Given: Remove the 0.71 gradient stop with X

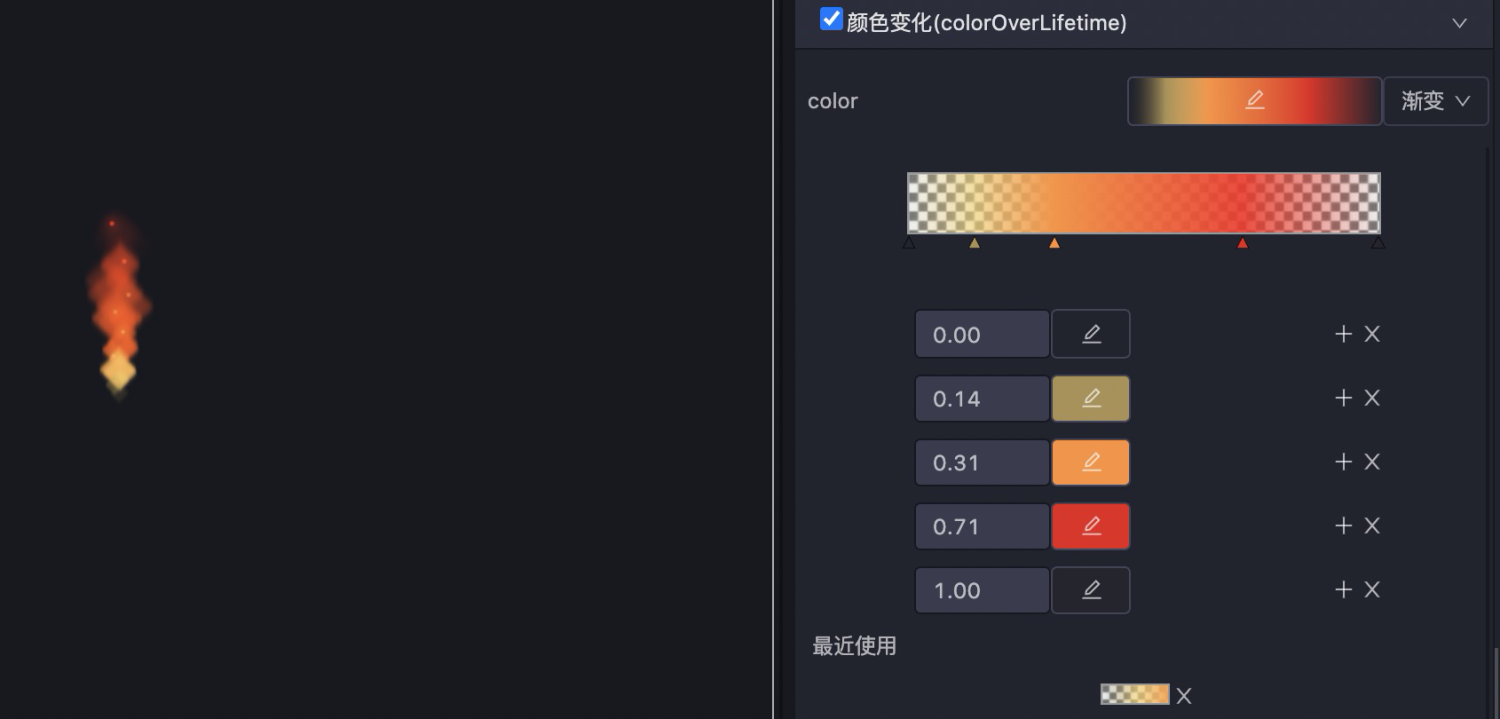Looking at the screenshot, I should pyautogui.click(x=1372, y=526).
